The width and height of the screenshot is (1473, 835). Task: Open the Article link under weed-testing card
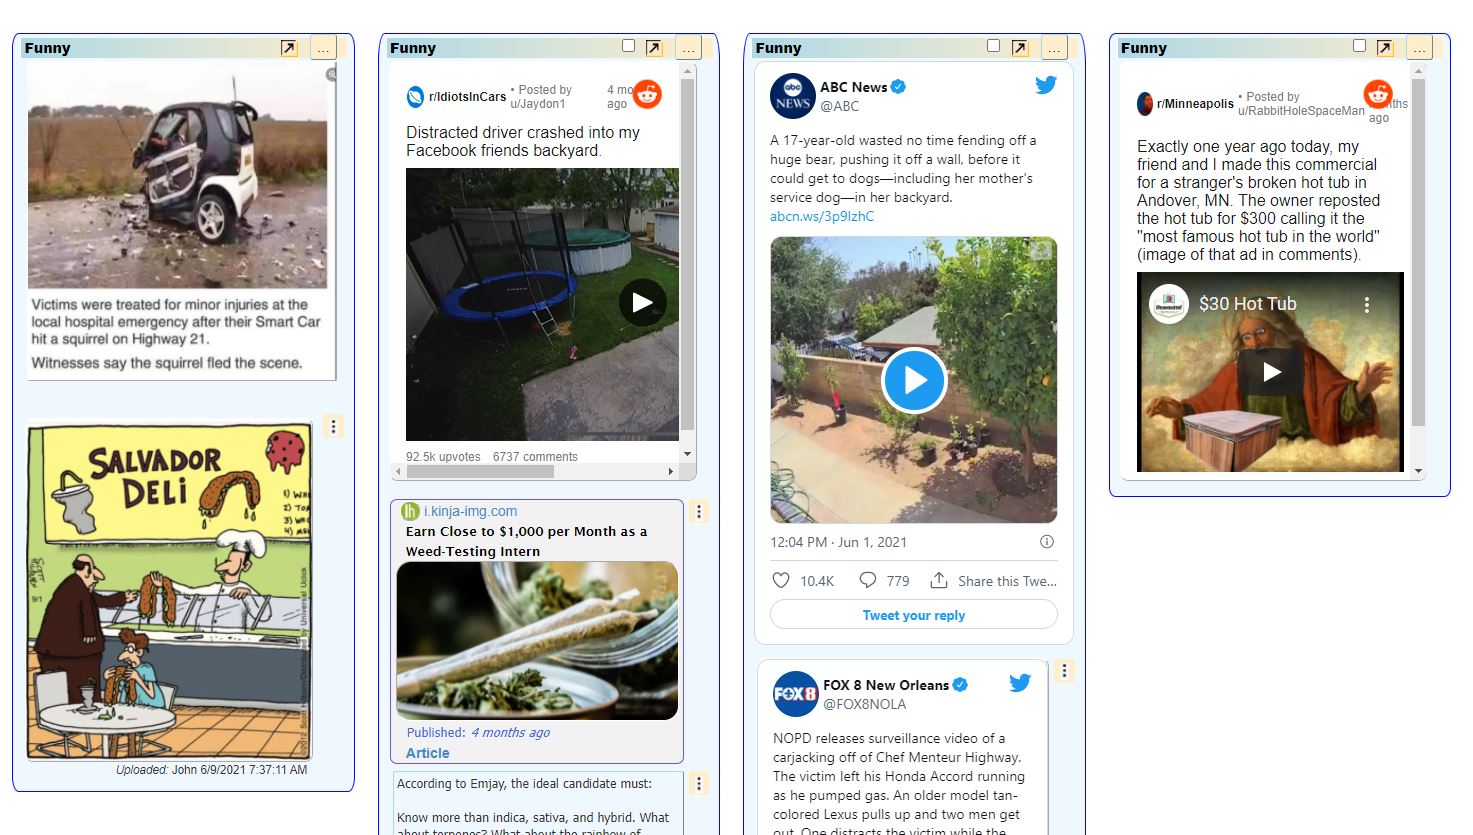tap(428, 753)
